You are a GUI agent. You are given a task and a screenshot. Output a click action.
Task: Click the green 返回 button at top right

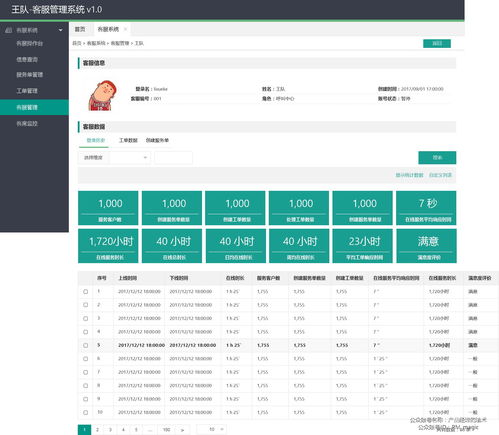pos(437,43)
